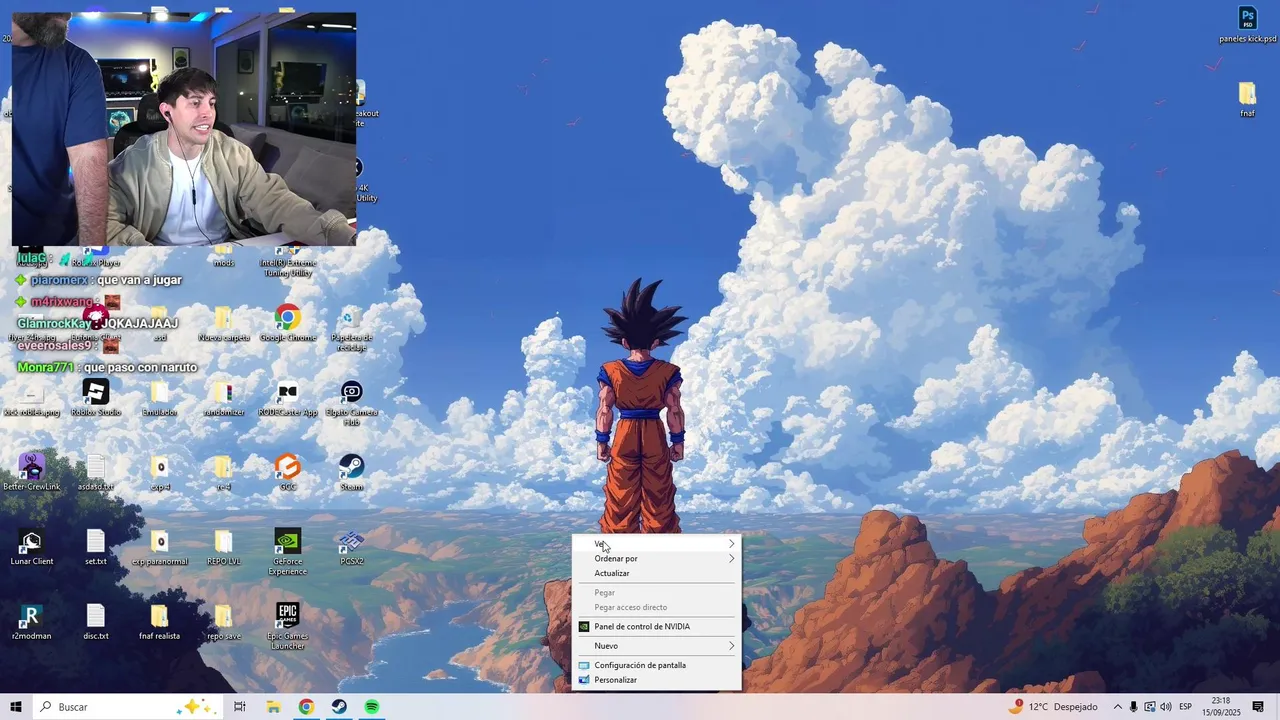This screenshot has height=720, width=1280.
Task: Open the Elgato Camera Hub shortcut
Action: [x=351, y=403]
